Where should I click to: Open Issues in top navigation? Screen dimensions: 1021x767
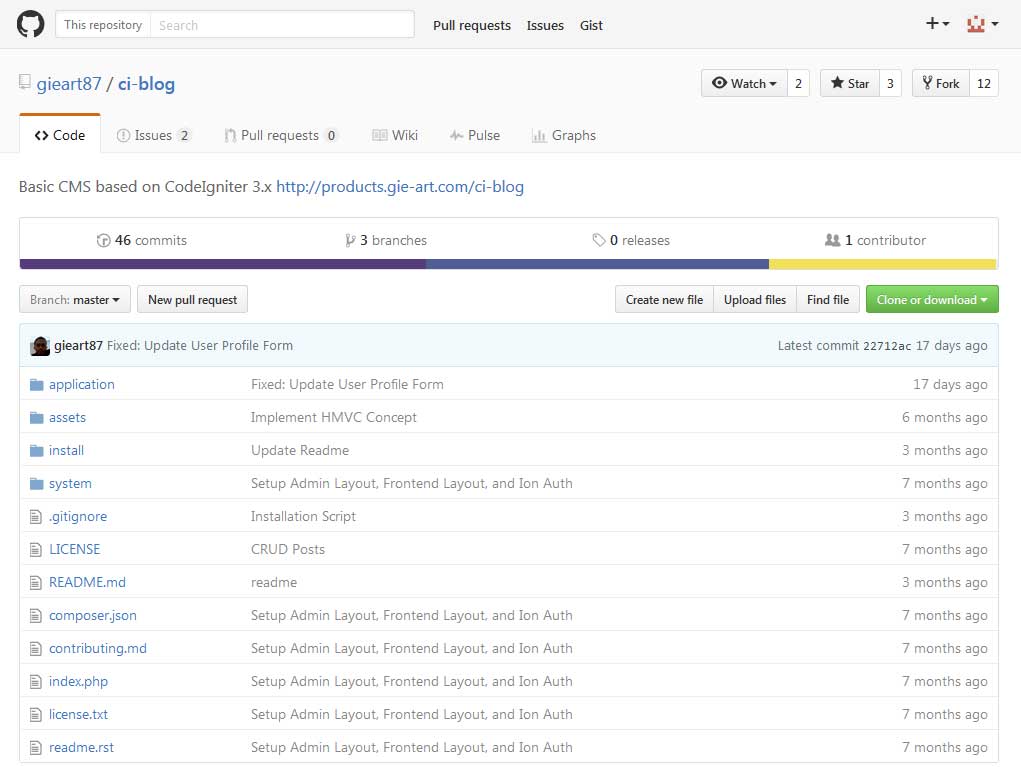[545, 25]
